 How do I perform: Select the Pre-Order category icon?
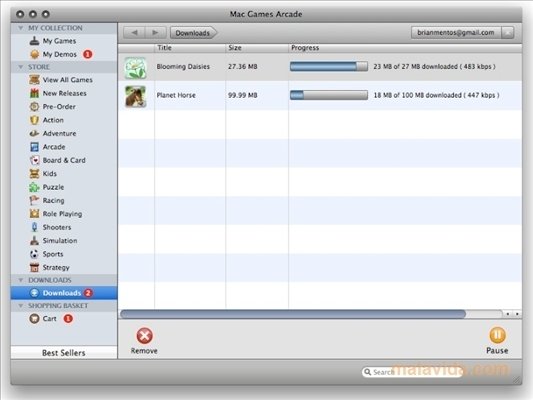coord(34,107)
